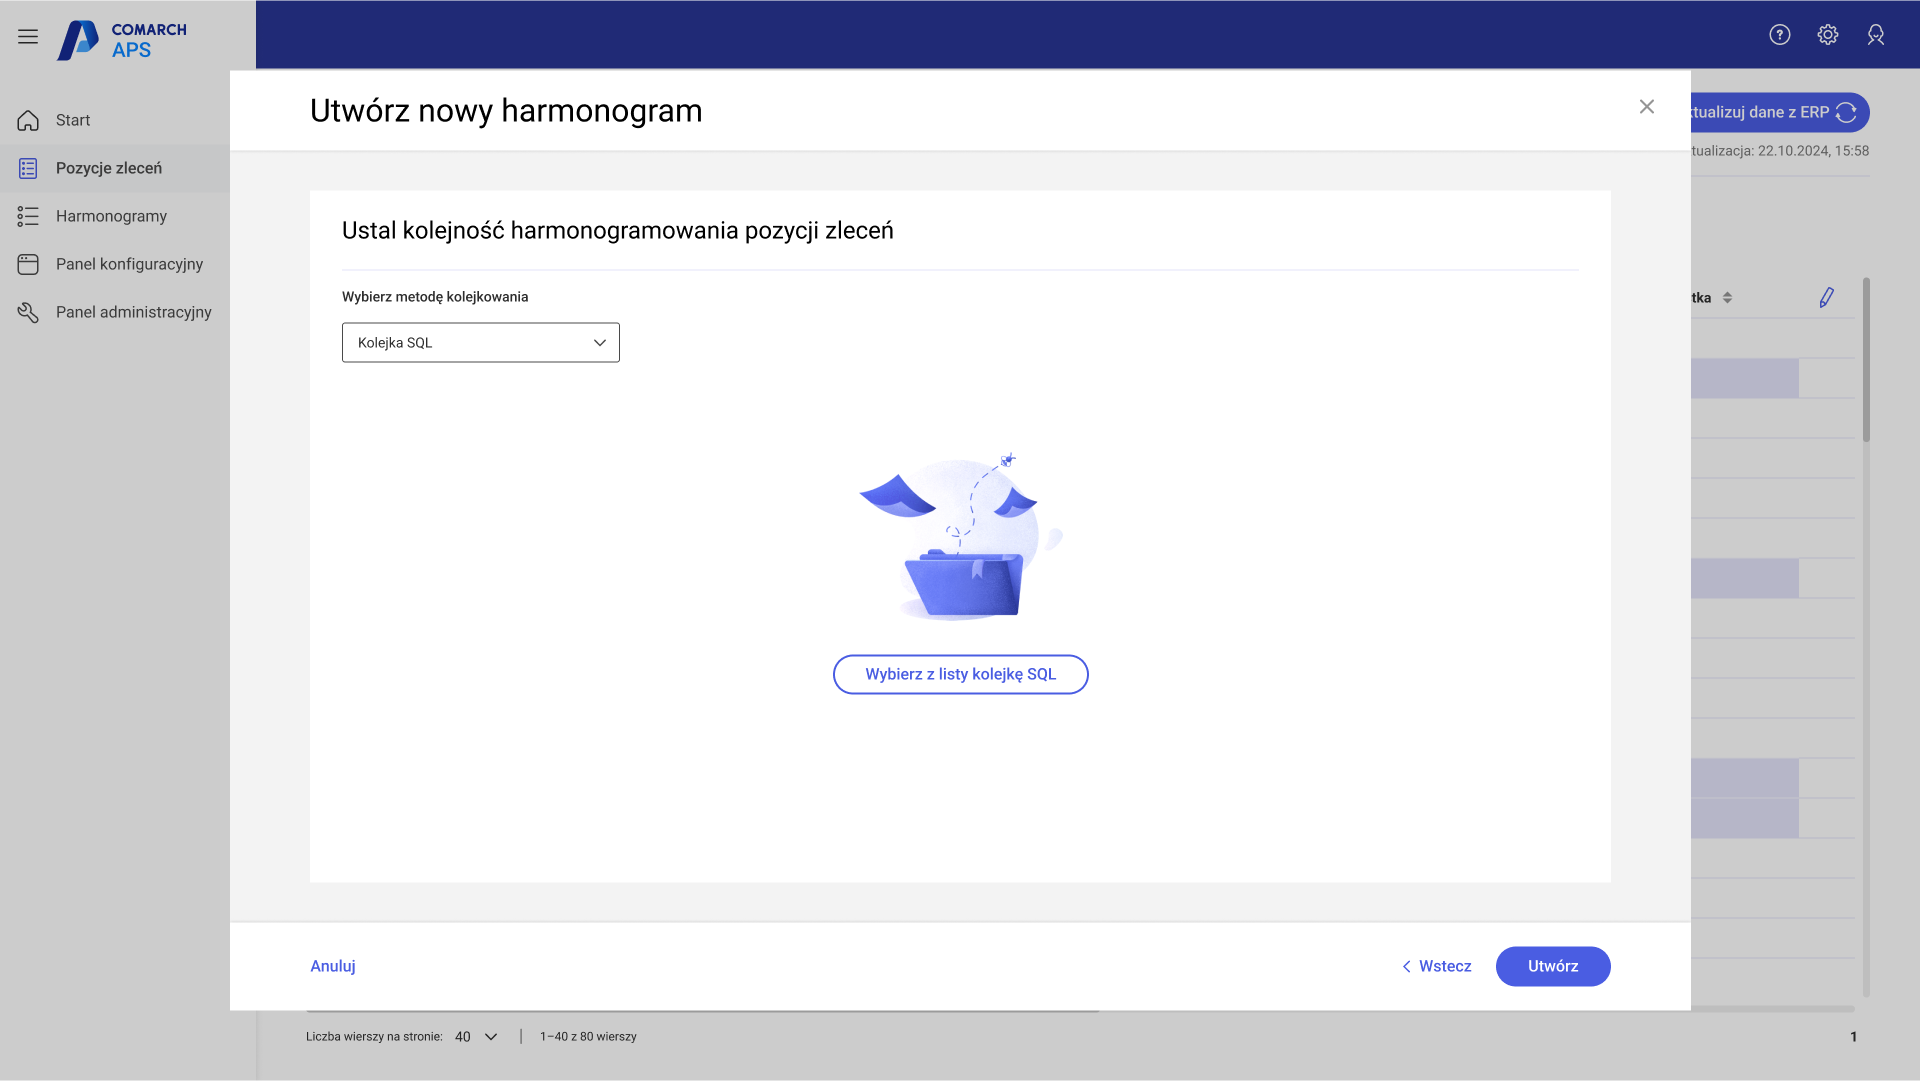Close the Utwórz nowy harmonogram dialog
Viewport: 1920px width, 1081px height.
coord(1646,107)
